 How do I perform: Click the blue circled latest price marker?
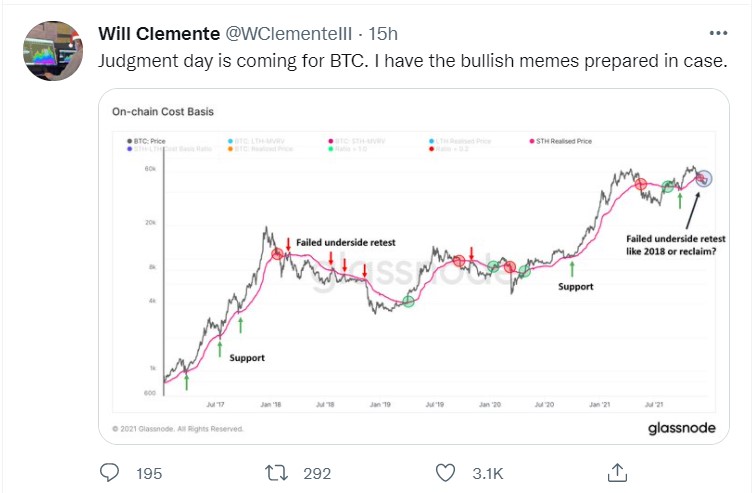point(704,179)
